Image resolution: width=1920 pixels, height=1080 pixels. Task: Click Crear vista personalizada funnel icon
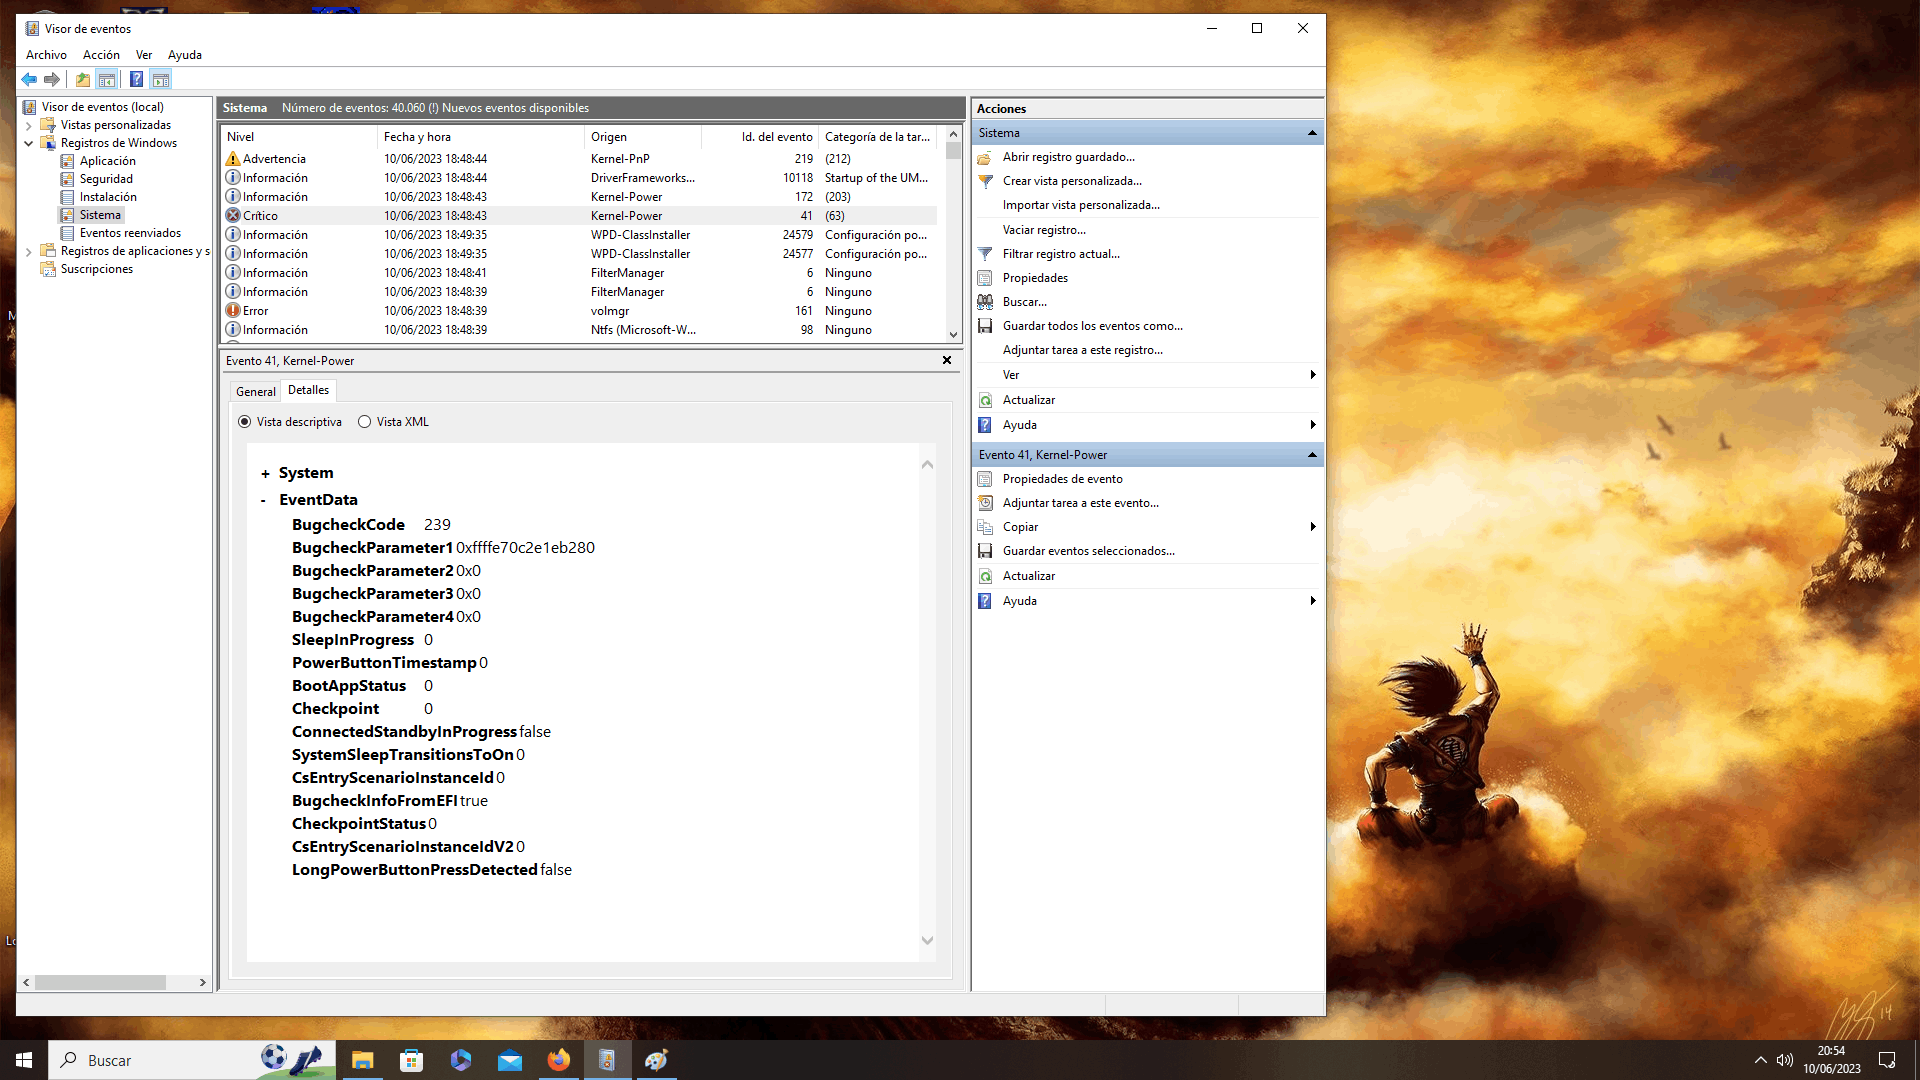pyautogui.click(x=985, y=182)
